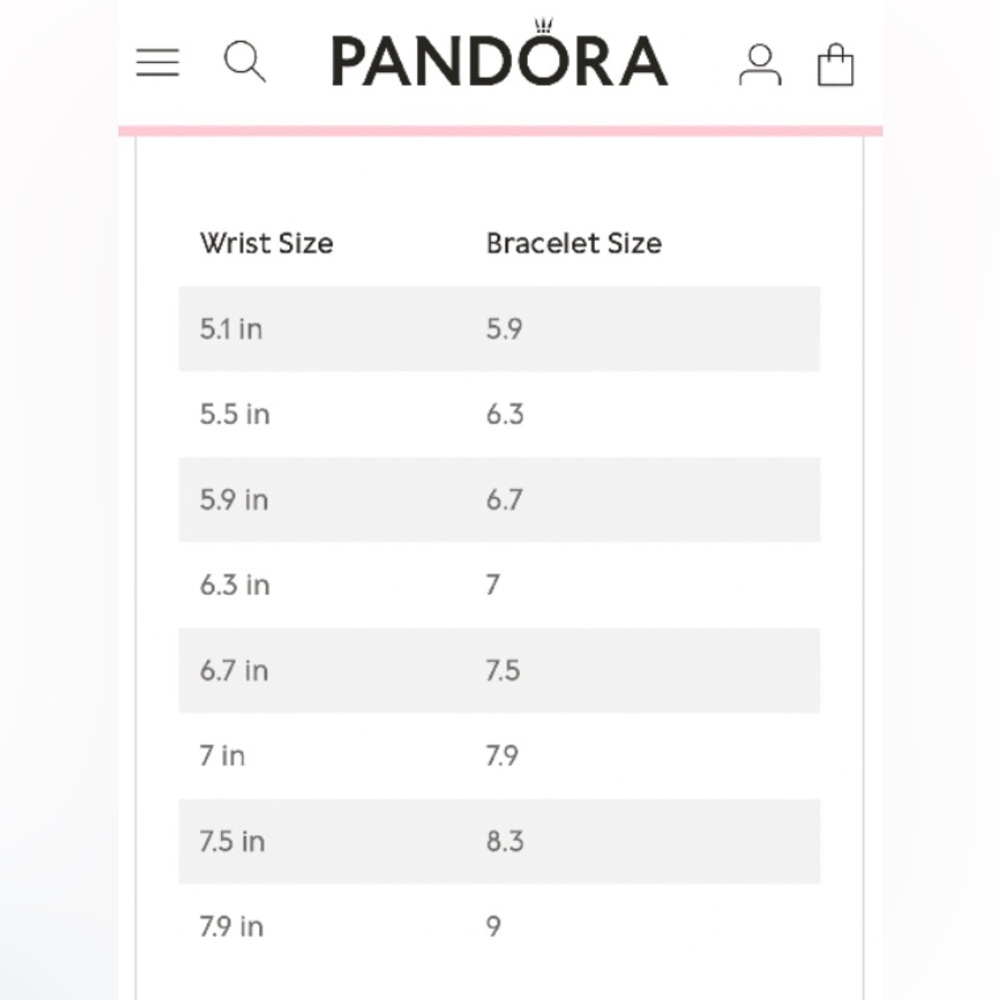
Task: Open the account profile icon
Action: [x=760, y=64]
